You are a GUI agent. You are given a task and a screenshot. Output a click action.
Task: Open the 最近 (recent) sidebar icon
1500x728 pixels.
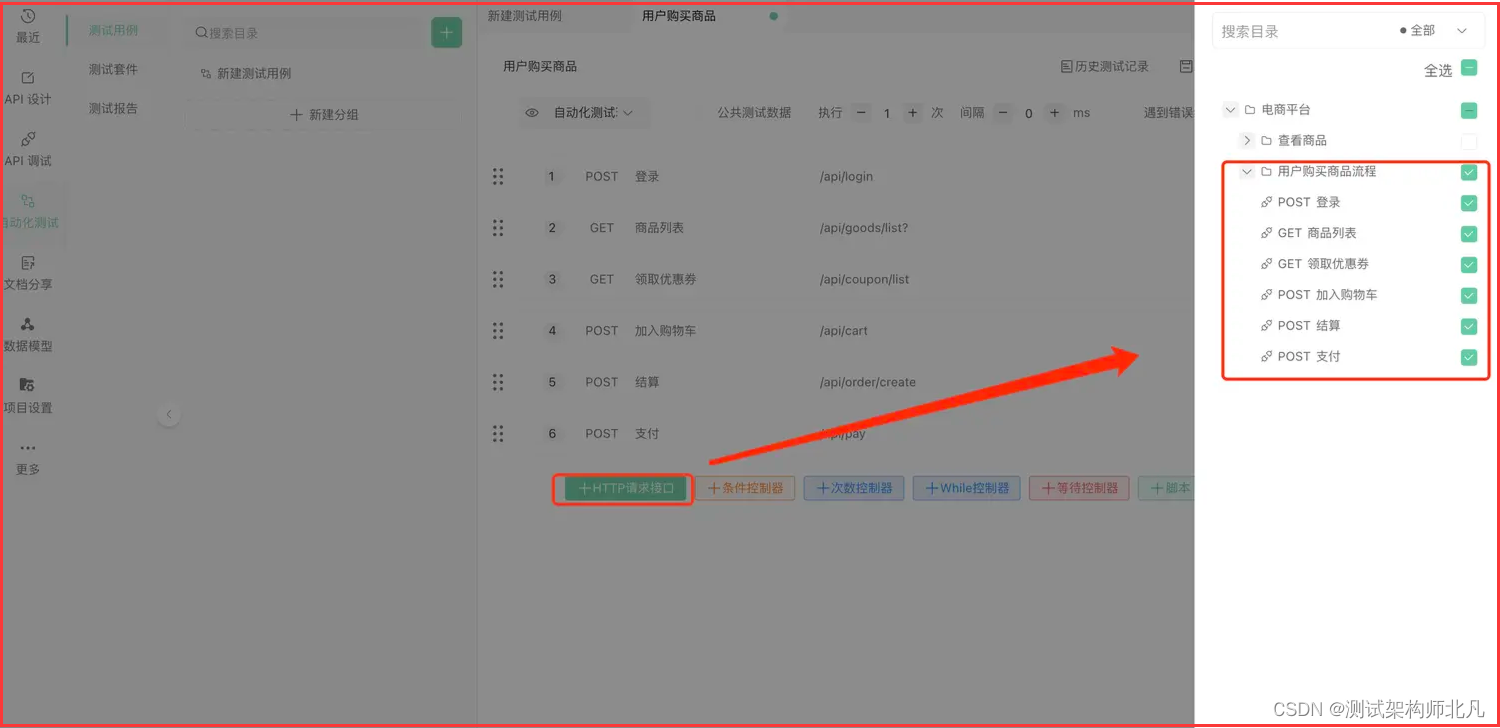point(28,17)
